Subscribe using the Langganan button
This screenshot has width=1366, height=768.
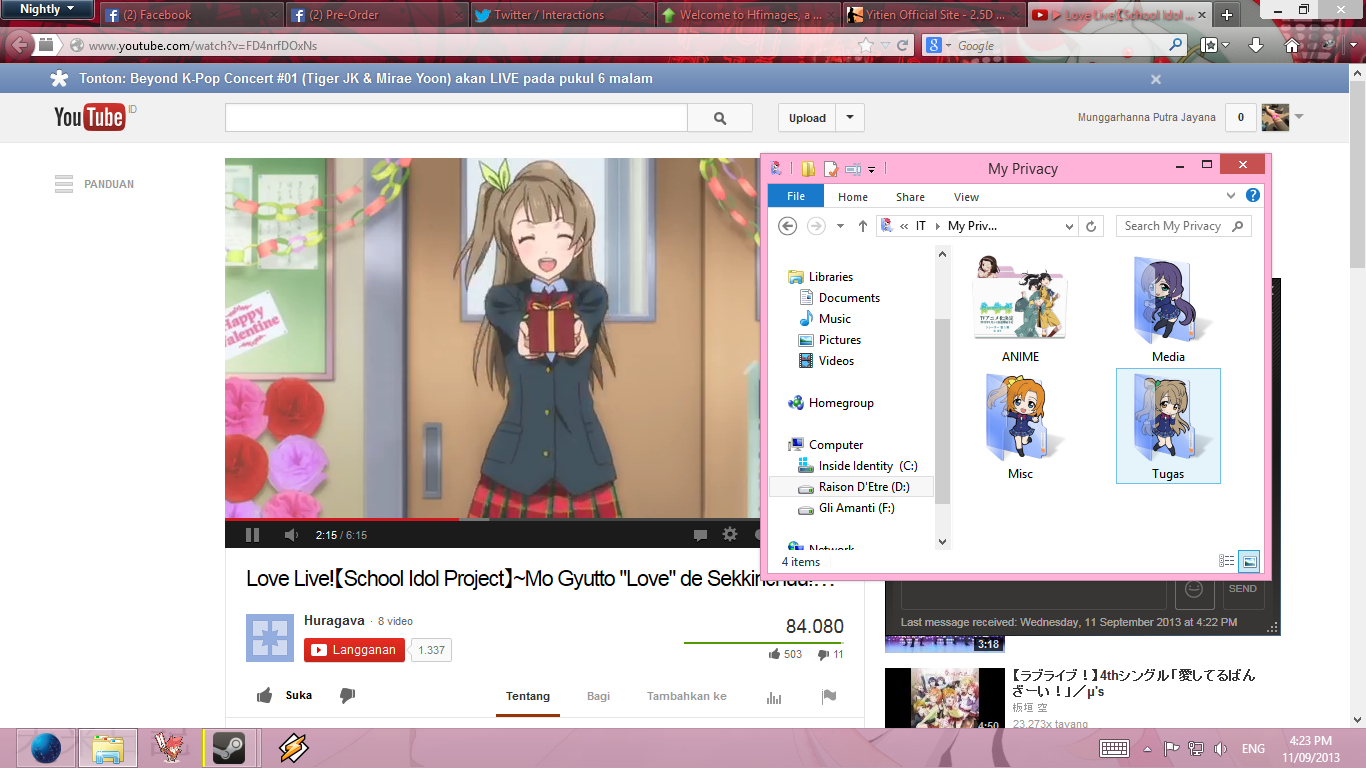pyautogui.click(x=354, y=650)
